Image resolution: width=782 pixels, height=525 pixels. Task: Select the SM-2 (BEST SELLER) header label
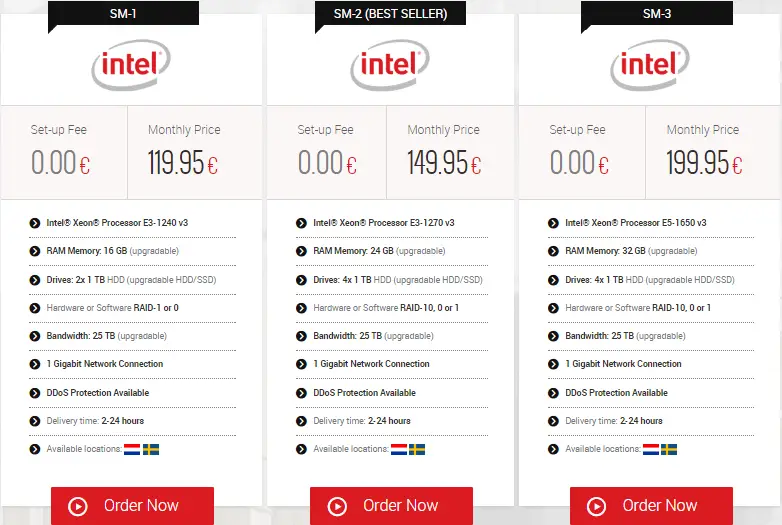tap(391, 13)
